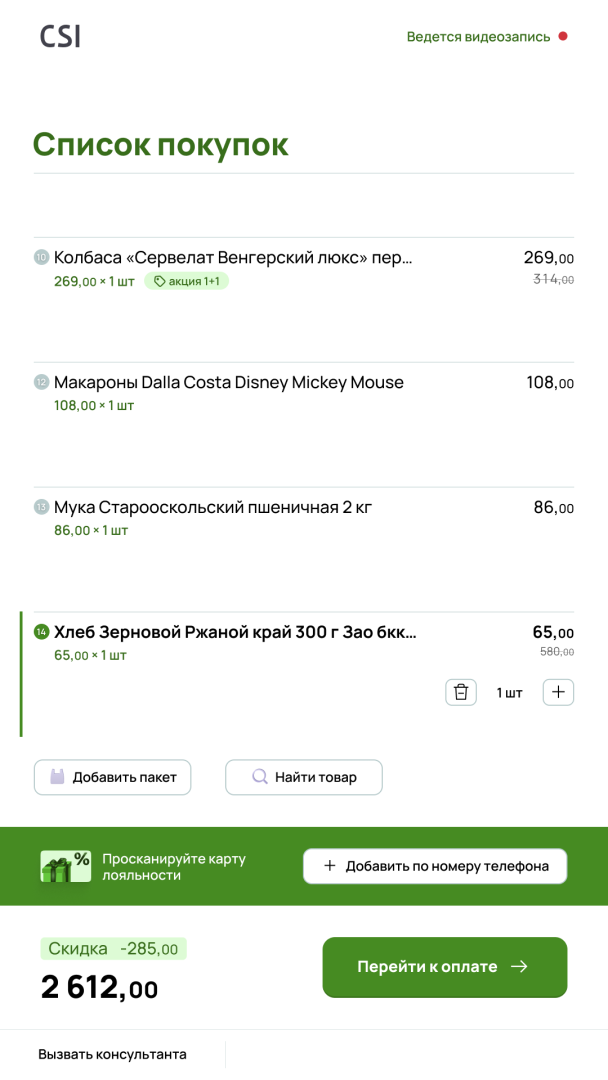Proceed with Перейти к оплате button
Screen dimensions: 608x1080
coord(444,967)
